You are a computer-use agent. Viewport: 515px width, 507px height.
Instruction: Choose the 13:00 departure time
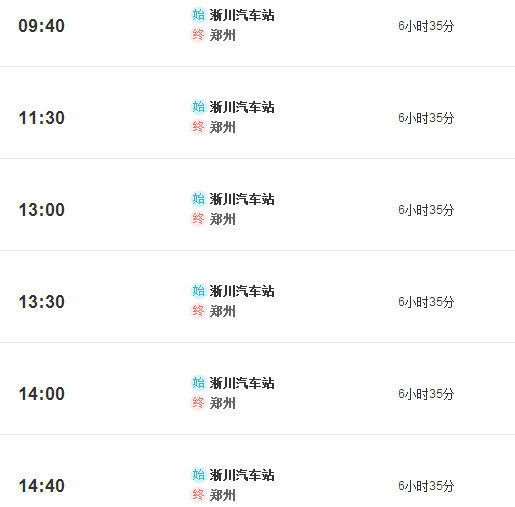[x=41, y=210]
